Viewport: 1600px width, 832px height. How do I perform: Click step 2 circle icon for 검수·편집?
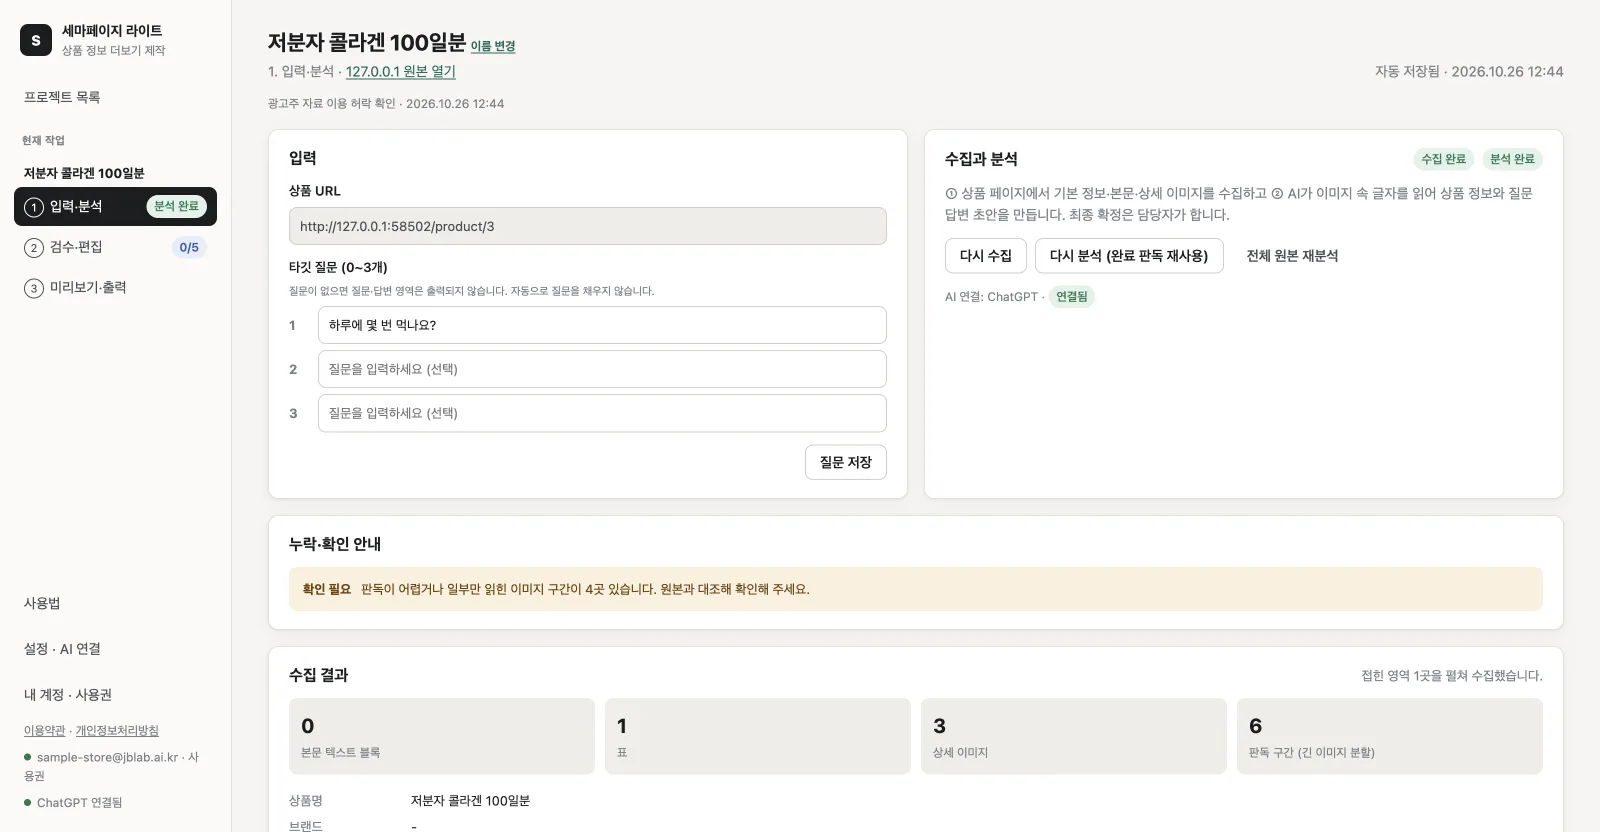(x=34, y=248)
